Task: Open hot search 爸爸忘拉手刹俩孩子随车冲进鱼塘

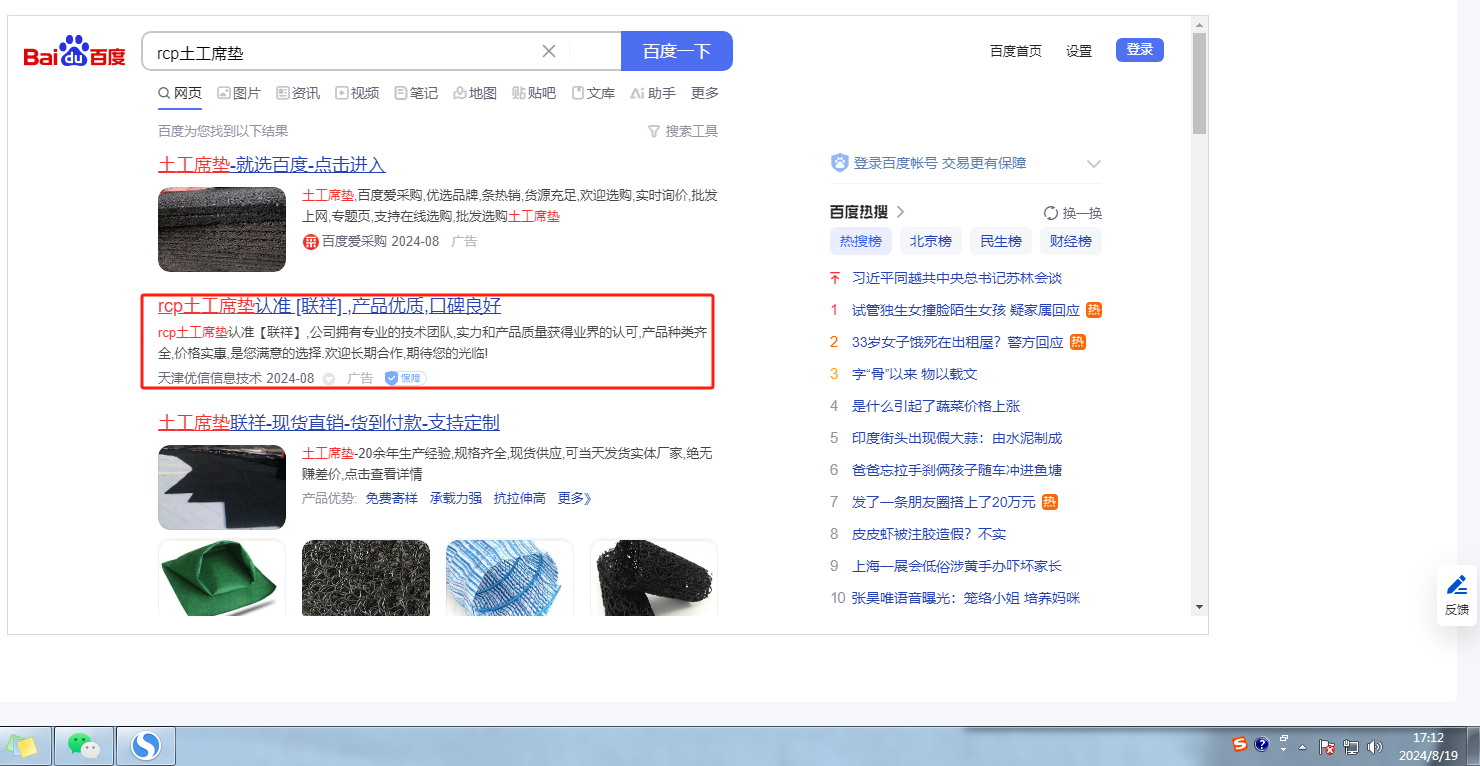Action: tap(956, 470)
